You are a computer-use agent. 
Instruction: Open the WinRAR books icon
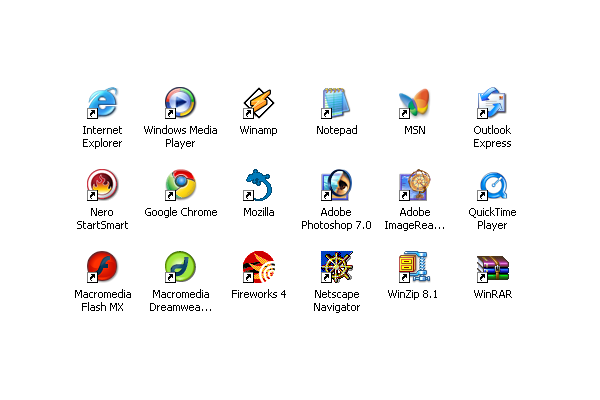[x=492, y=267]
